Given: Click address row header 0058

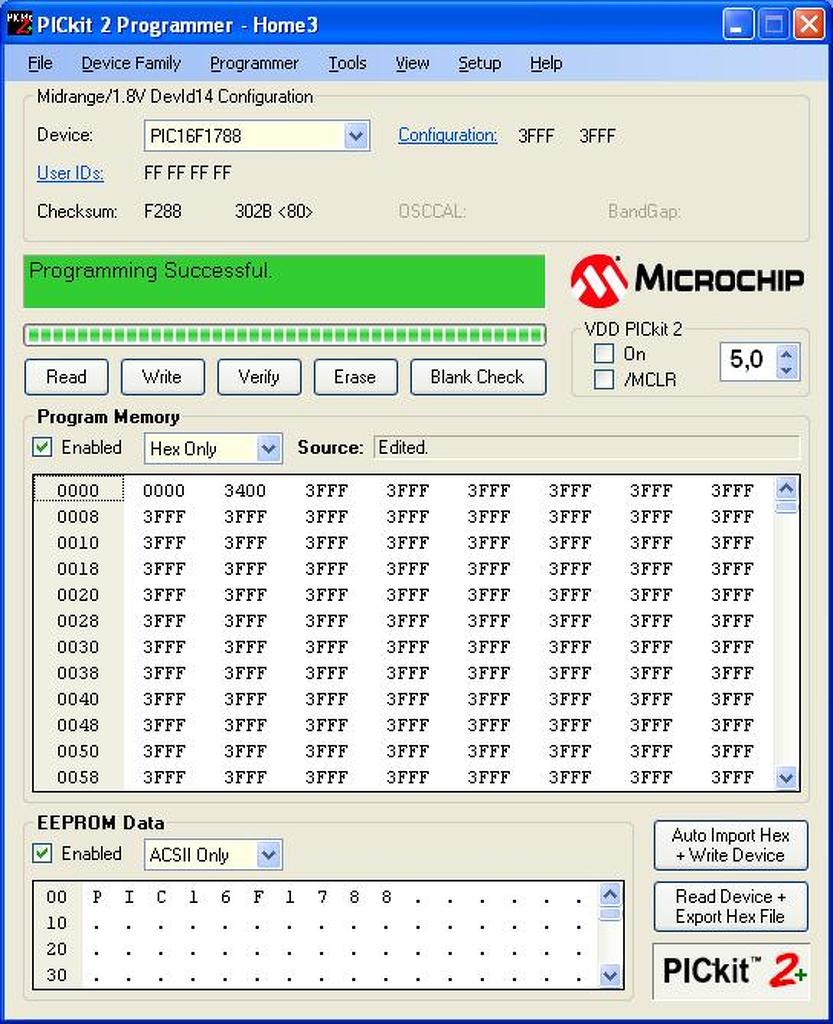Looking at the screenshot, I should pos(78,777).
